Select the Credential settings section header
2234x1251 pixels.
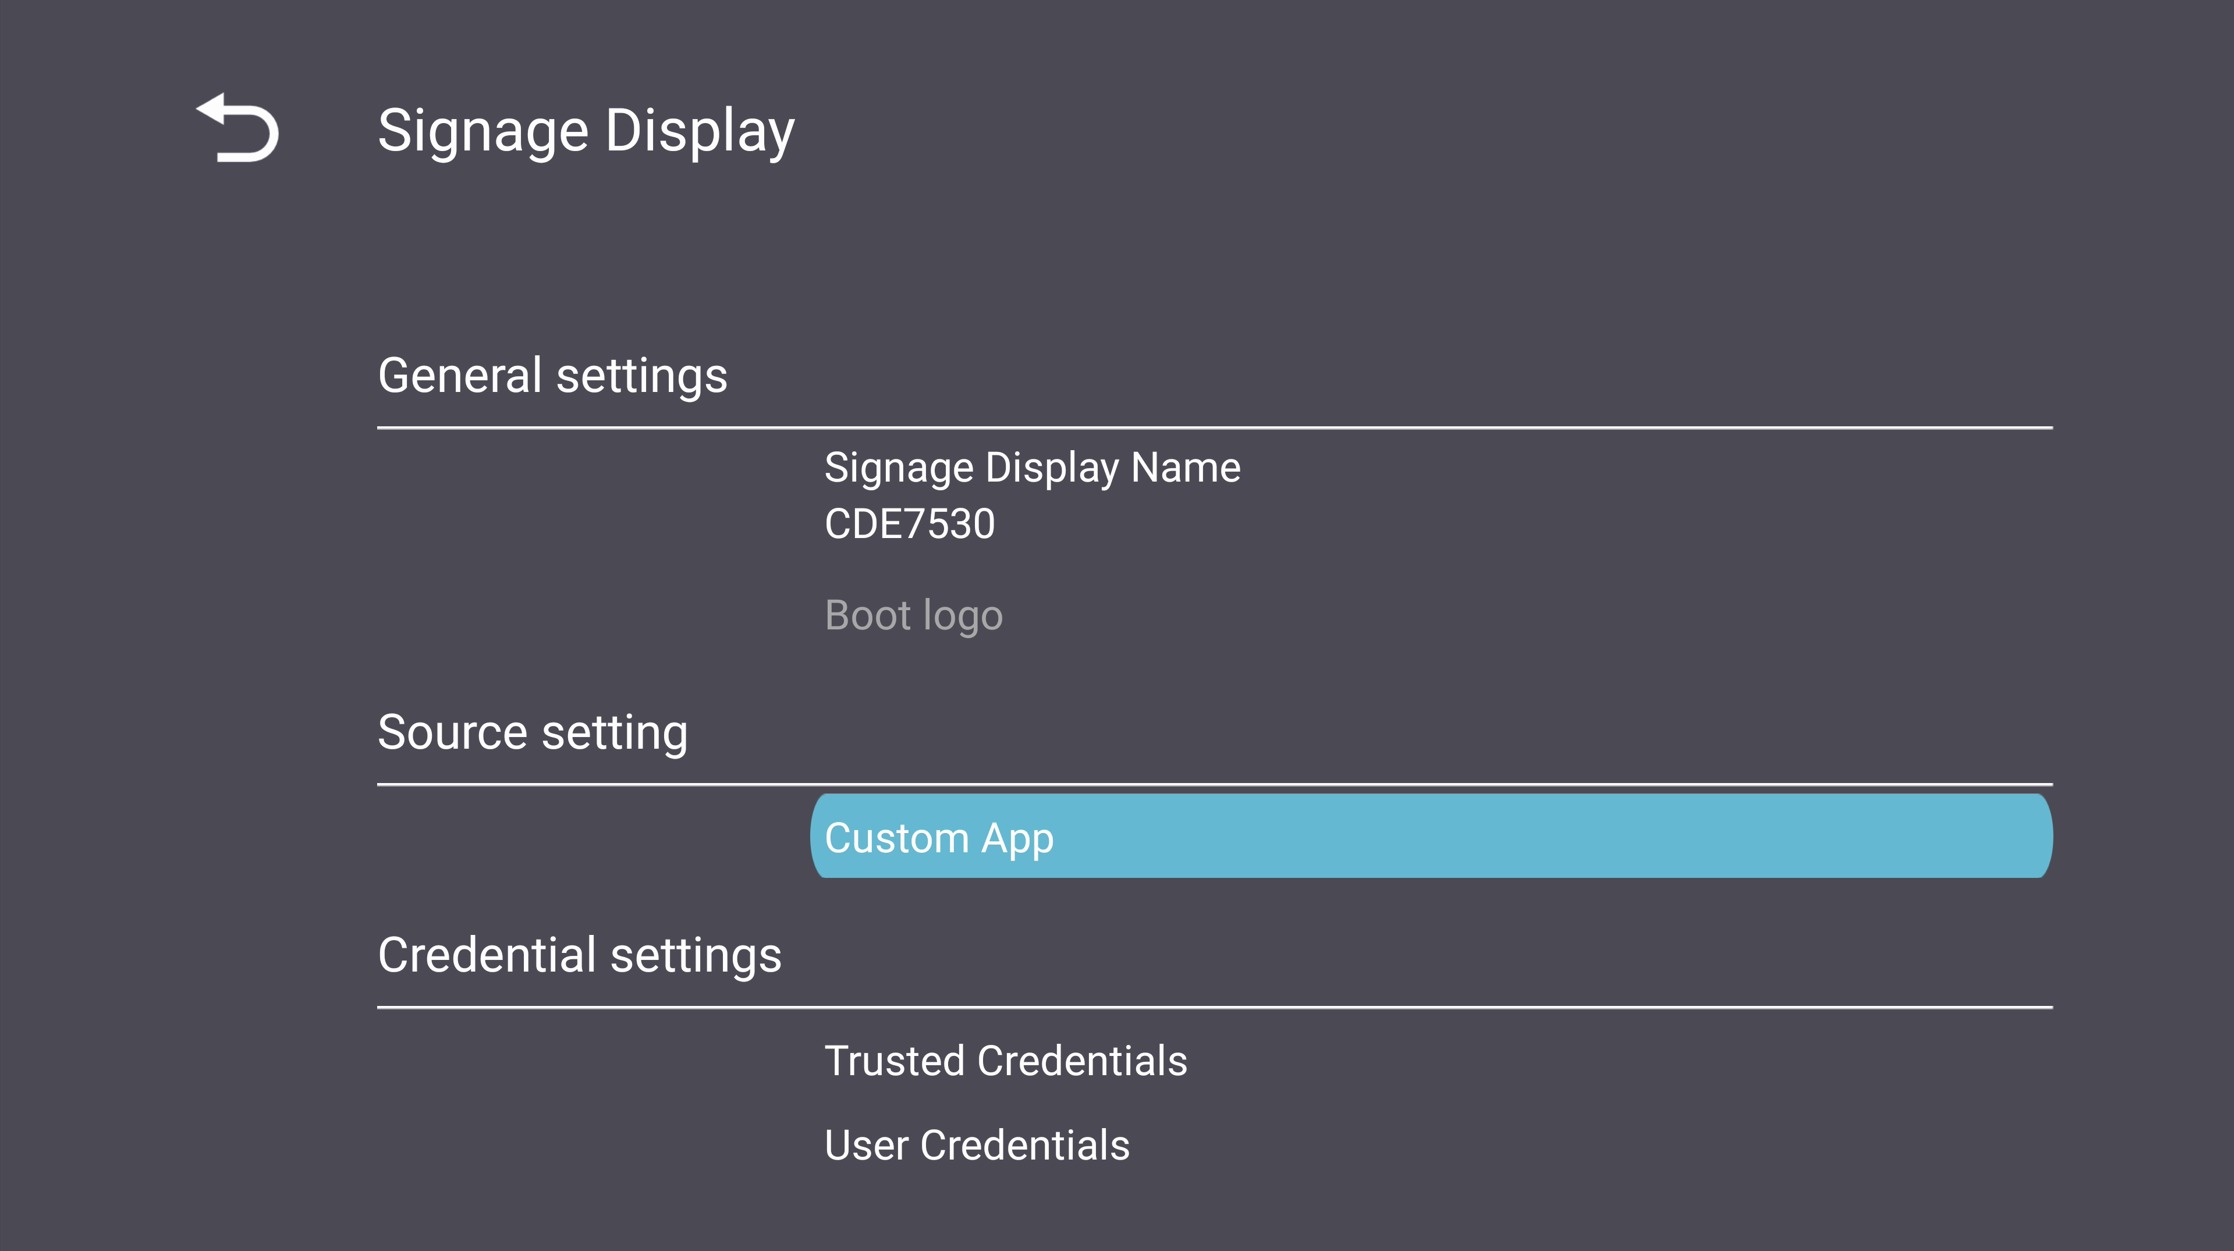tap(579, 955)
